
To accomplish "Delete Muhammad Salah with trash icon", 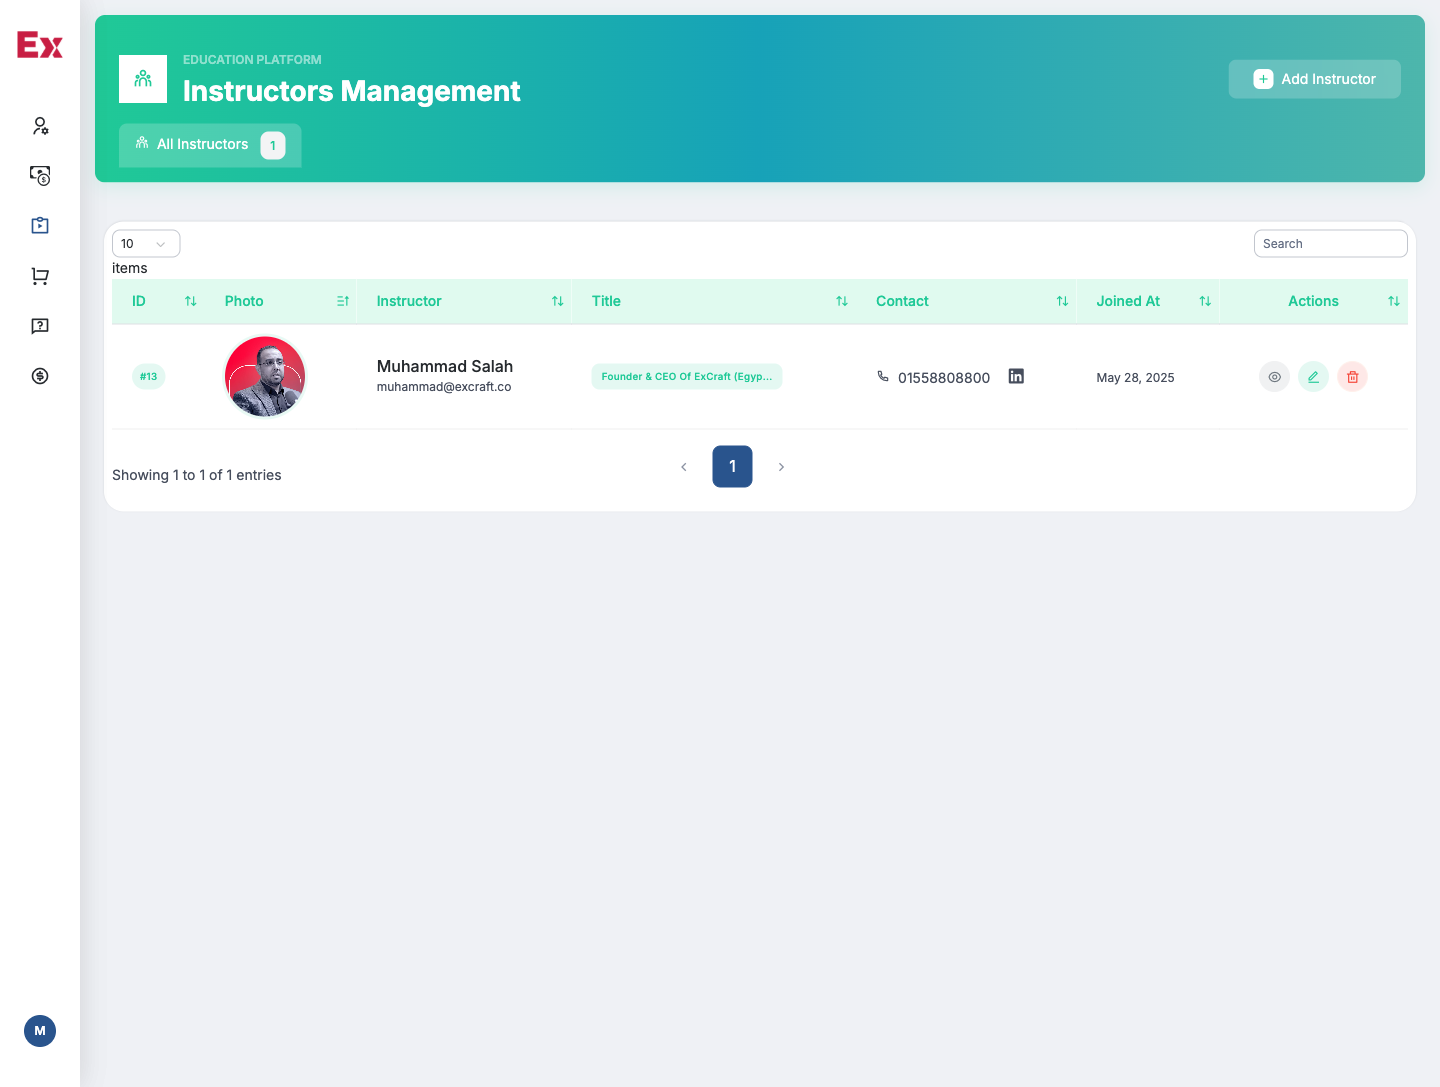I will (1352, 377).
